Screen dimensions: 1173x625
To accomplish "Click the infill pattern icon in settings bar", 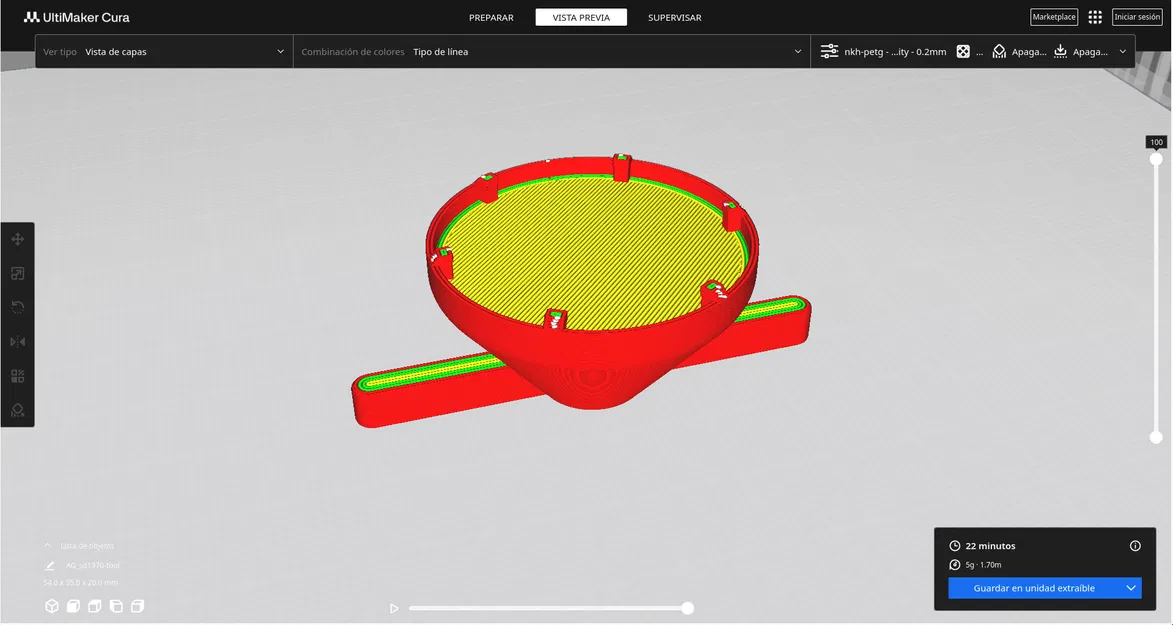I will [x=963, y=52].
